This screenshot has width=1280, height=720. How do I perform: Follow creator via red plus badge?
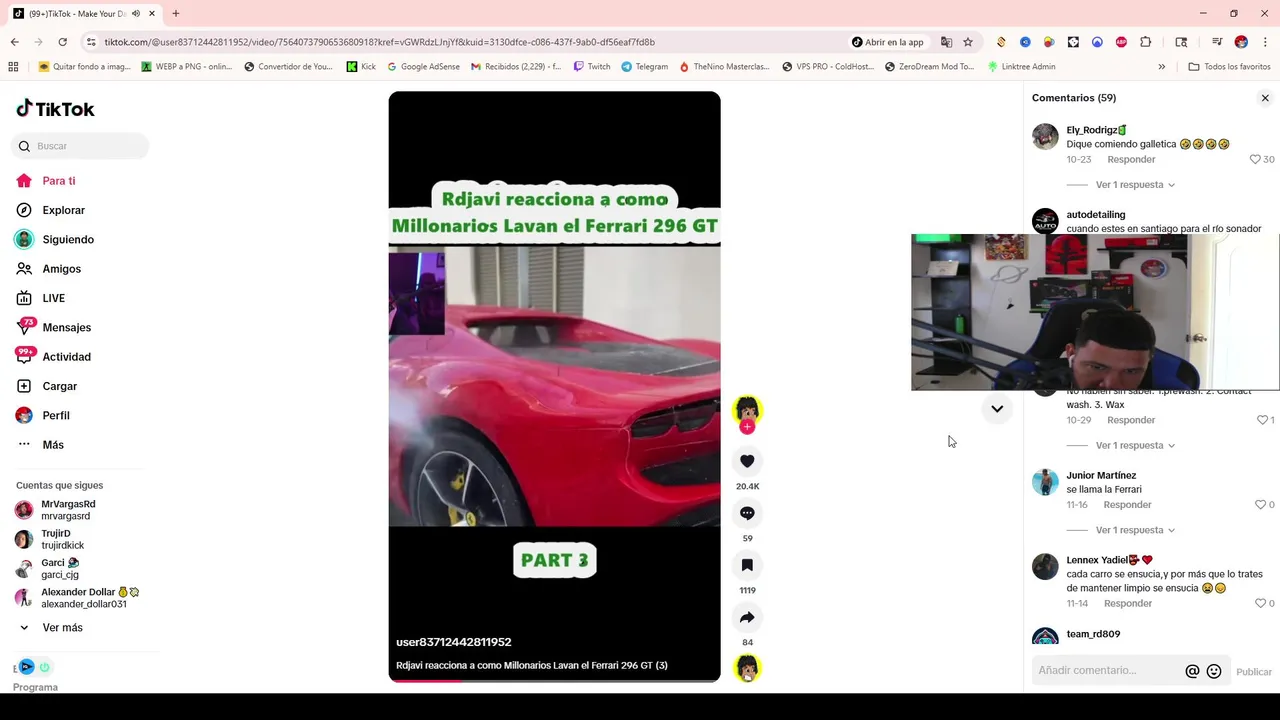click(747, 427)
